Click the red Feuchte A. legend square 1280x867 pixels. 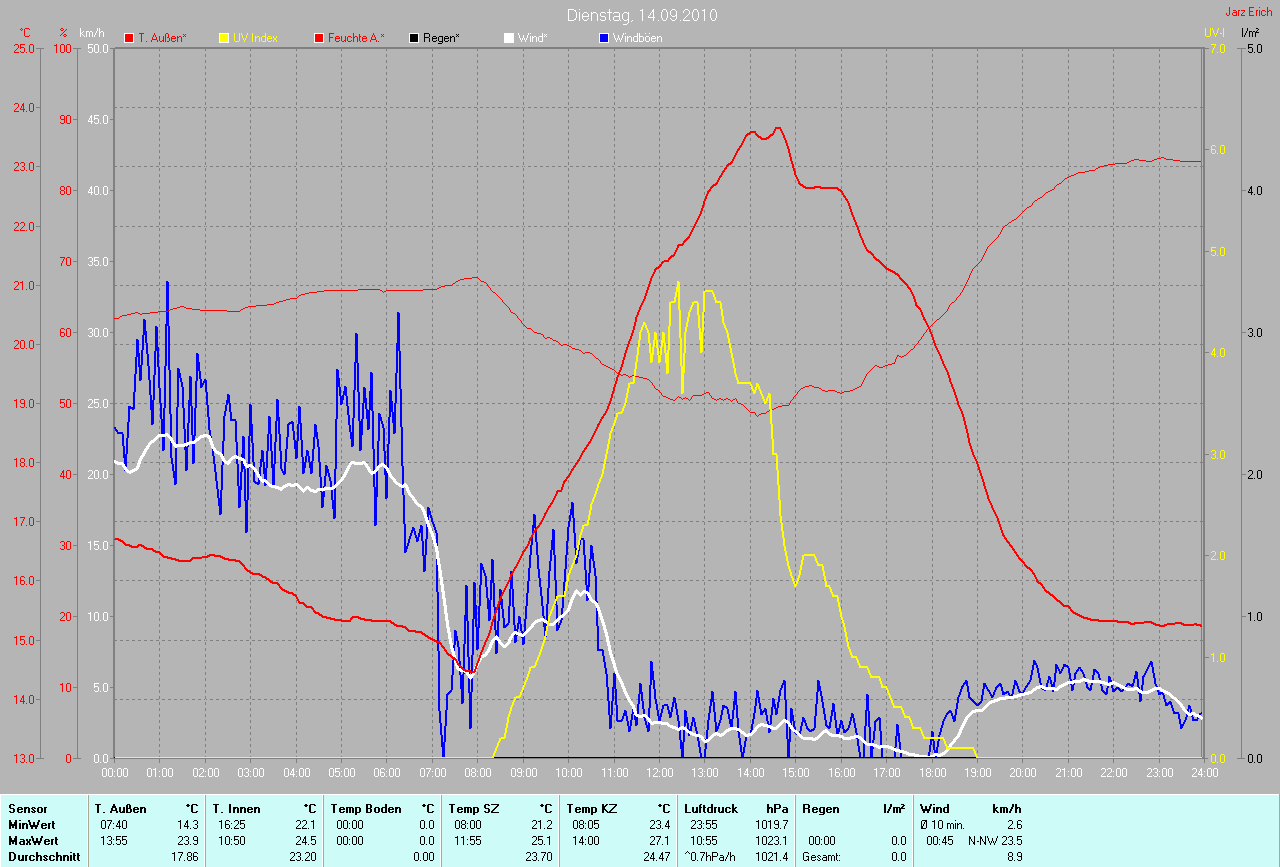[x=320, y=38]
